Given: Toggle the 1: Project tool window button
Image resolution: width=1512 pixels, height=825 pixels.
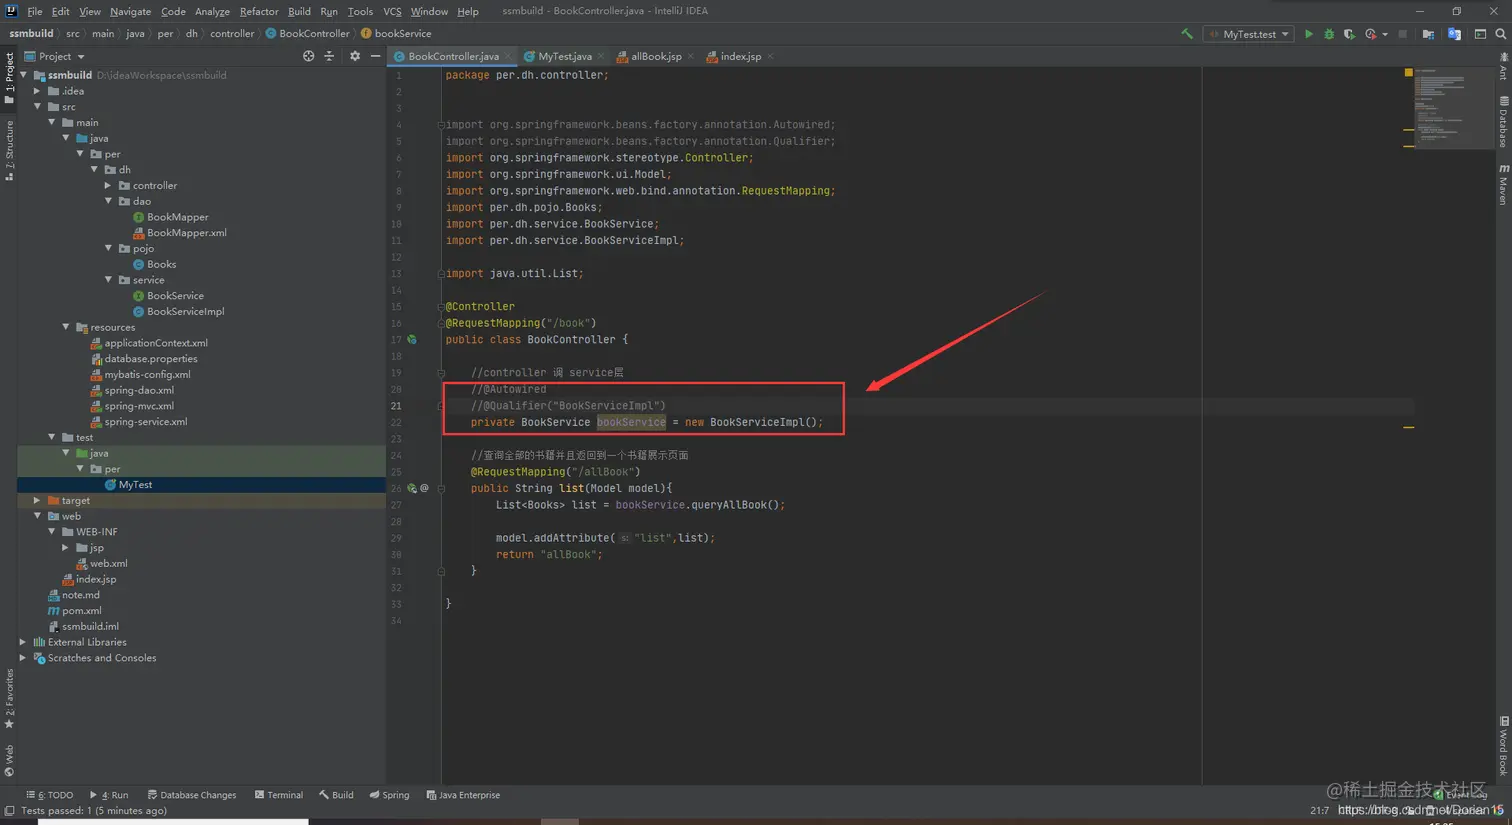Looking at the screenshot, I should [9, 79].
